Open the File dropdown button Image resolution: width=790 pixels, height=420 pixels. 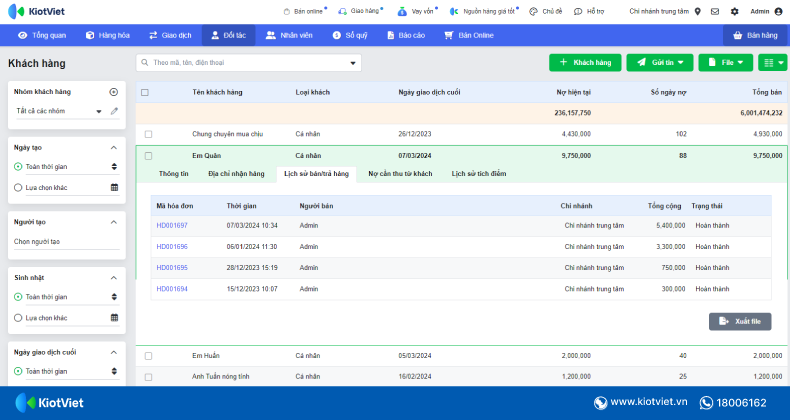[x=726, y=62]
